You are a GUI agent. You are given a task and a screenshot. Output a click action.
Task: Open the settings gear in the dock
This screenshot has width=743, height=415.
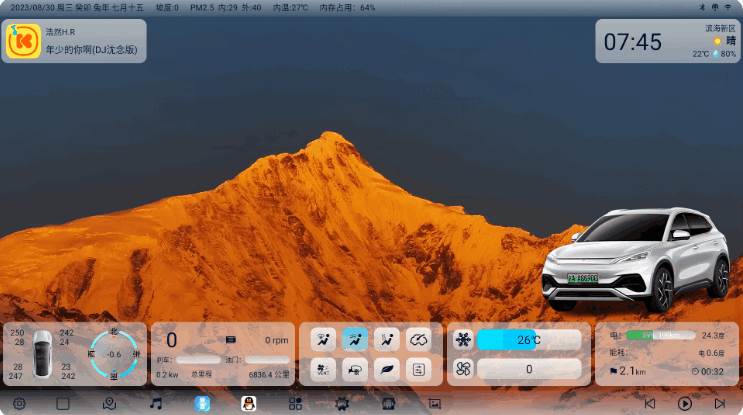(x=18, y=403)
